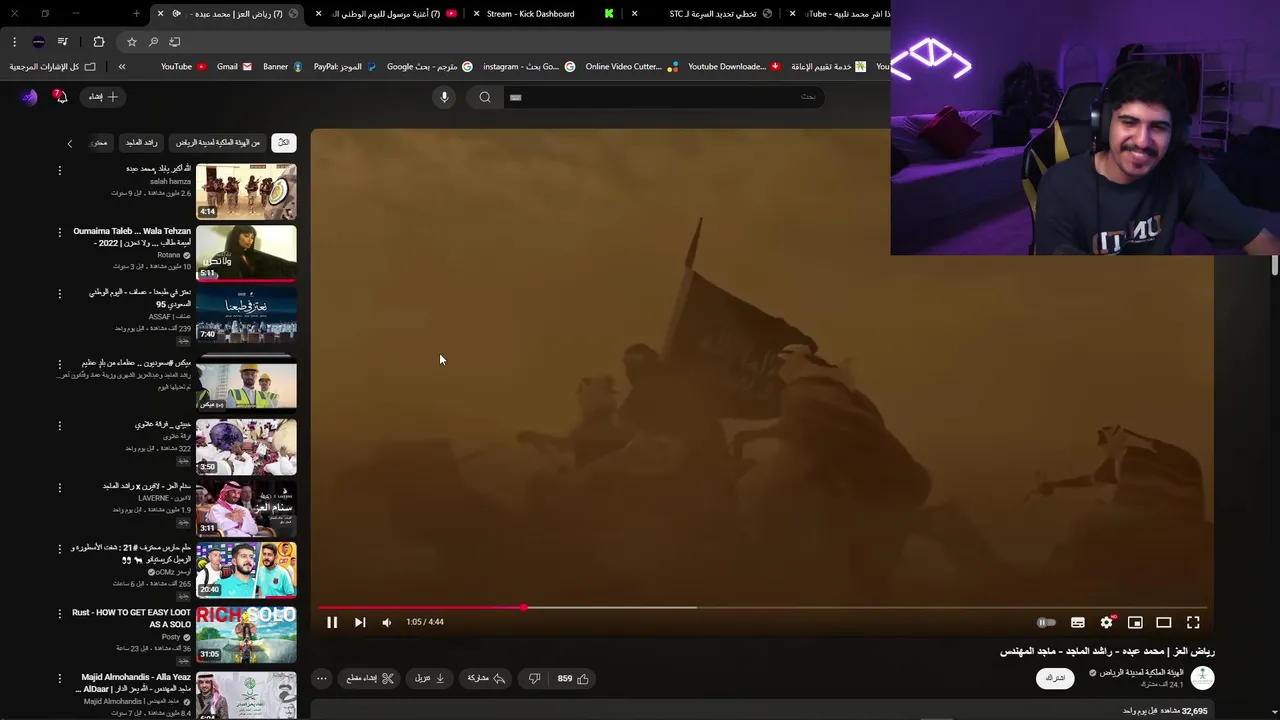Open more actions three-dot menu under video
The width and height of the screenshot is (1280, 720).
pos(321,678)
